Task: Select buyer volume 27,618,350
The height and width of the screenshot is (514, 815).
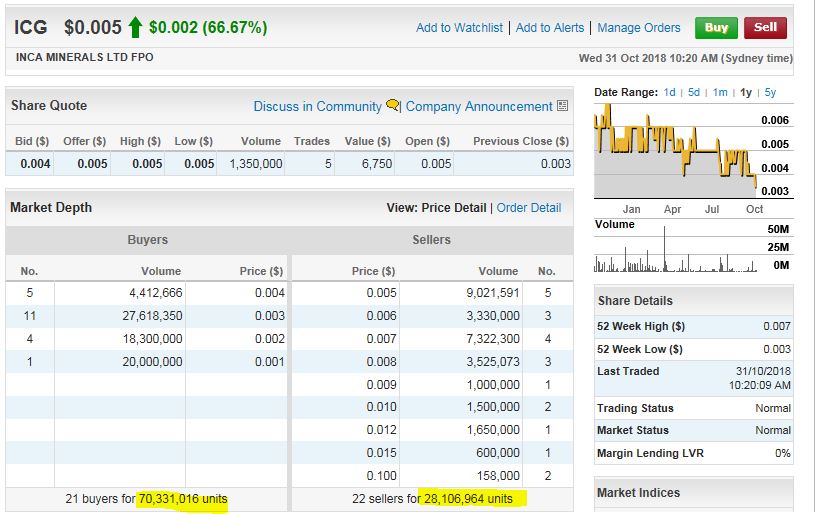Action: [x=152, y=315]
